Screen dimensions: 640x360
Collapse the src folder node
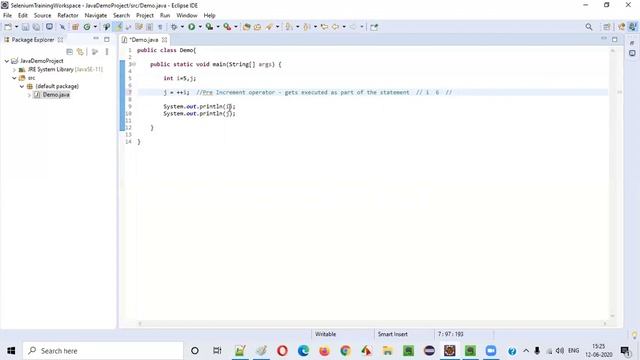click(14, 78)
